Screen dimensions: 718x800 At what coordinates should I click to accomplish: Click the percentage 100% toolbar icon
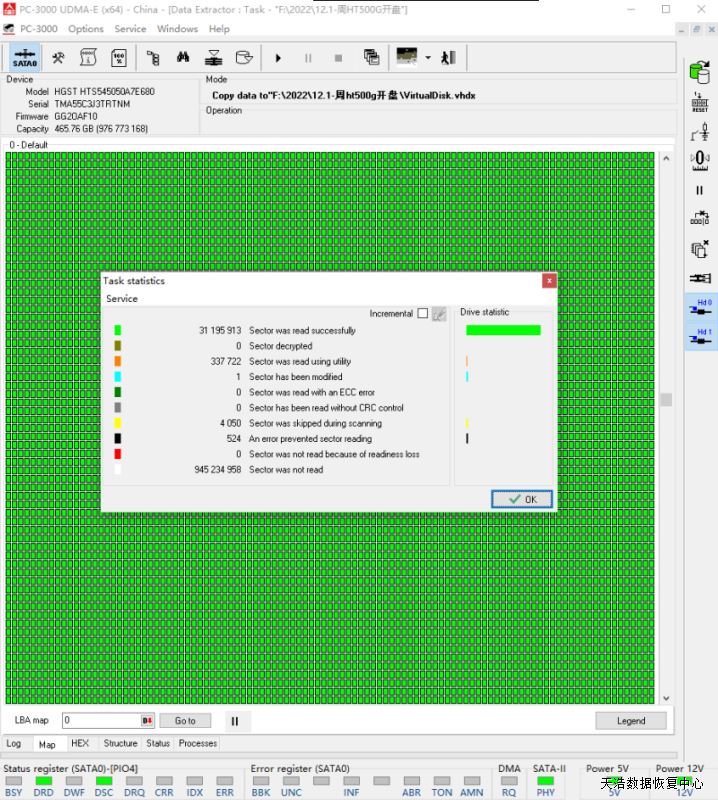(x=118, y=57)
